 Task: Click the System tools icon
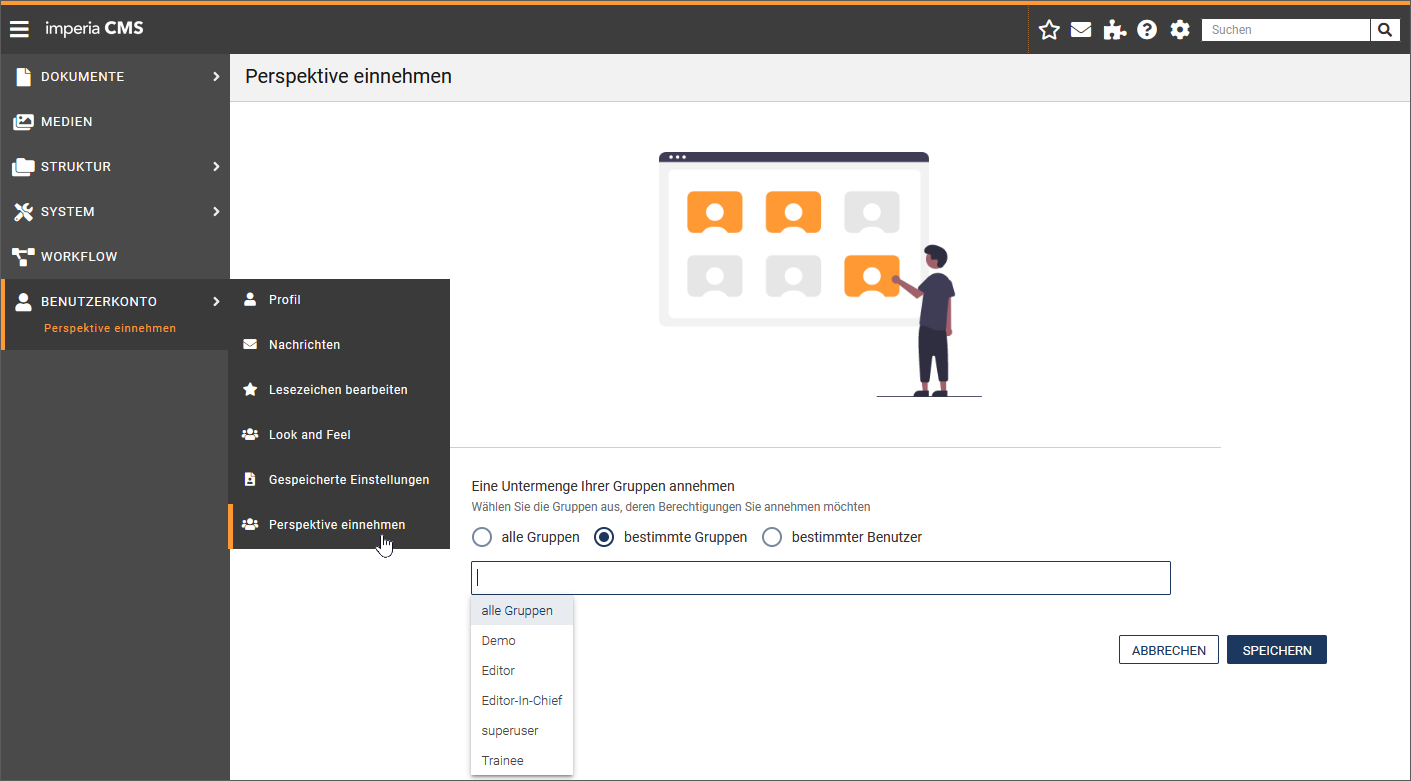click(x=23, y=212)
